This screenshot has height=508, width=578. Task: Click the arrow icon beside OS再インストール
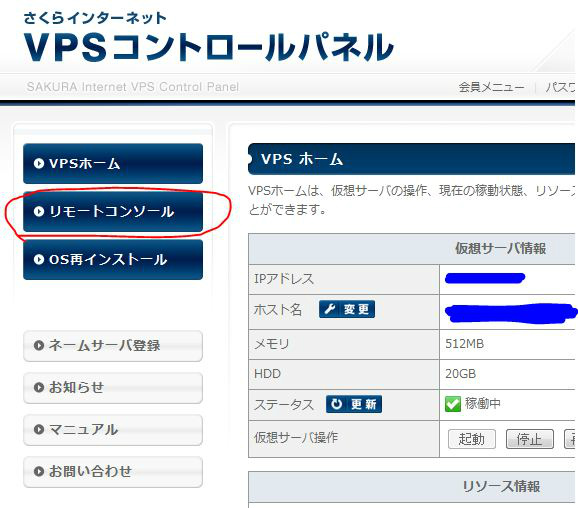[x=39, y=260]
